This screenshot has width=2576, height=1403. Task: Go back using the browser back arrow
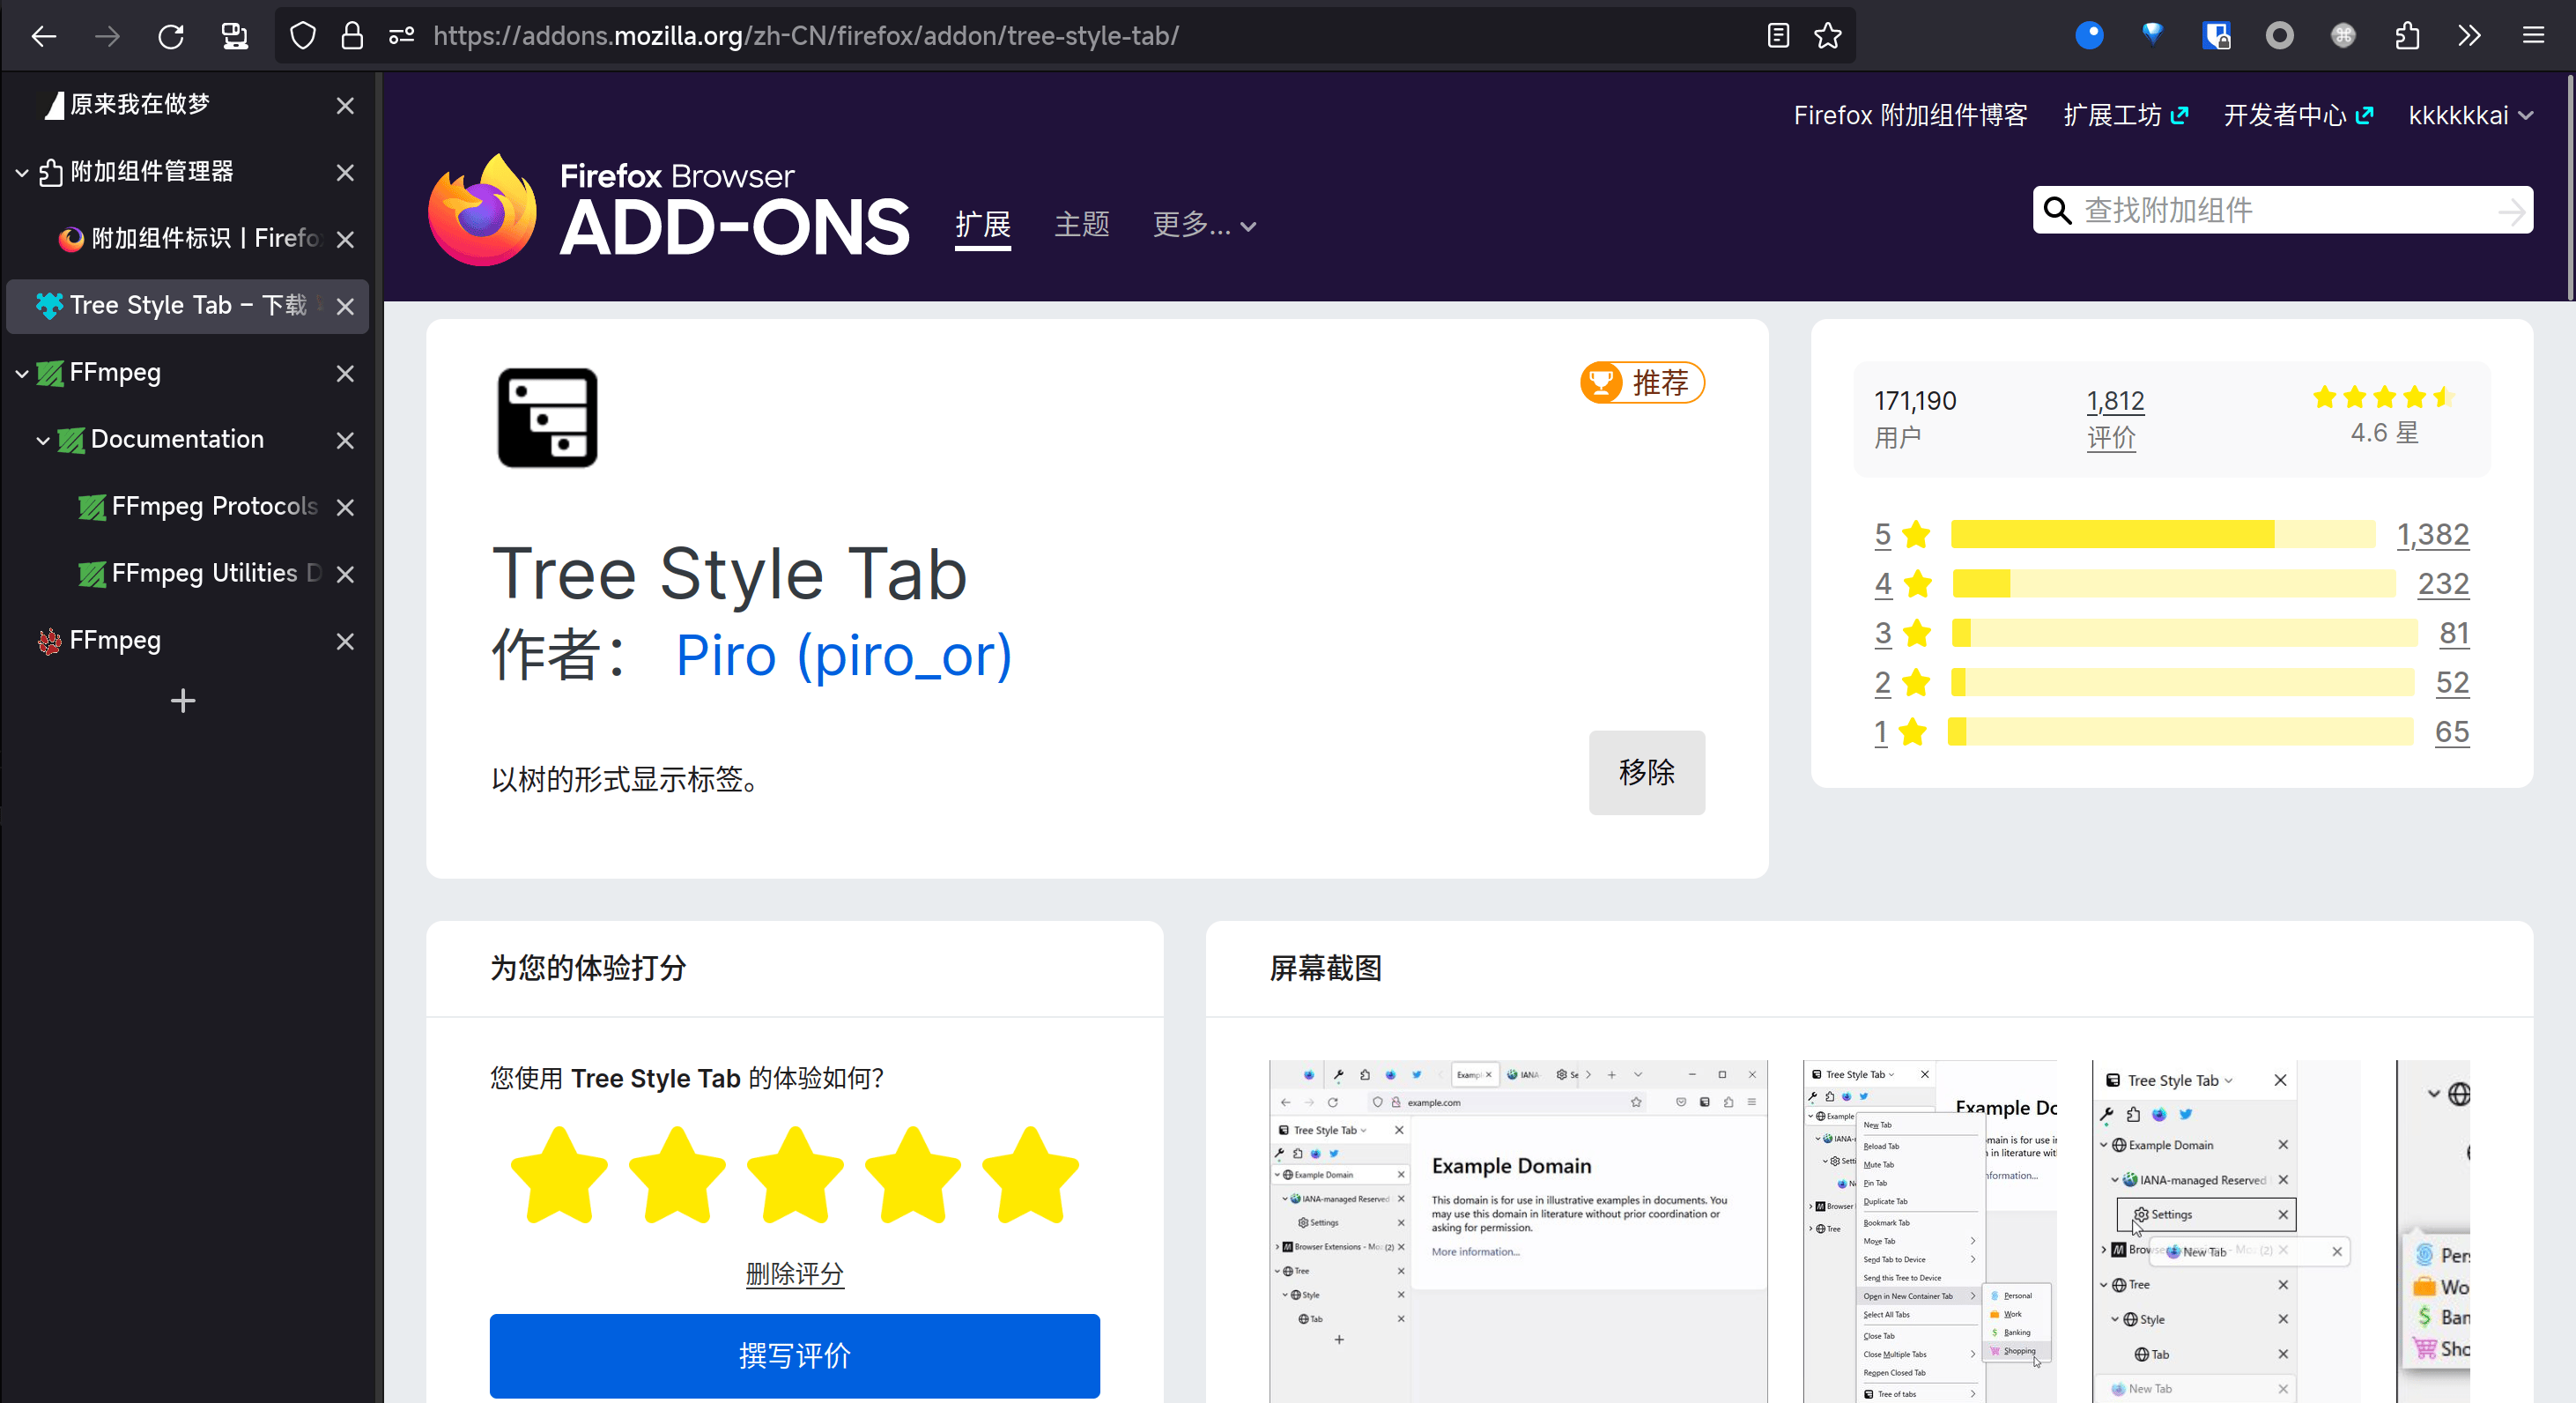click(x=44, y=36)
